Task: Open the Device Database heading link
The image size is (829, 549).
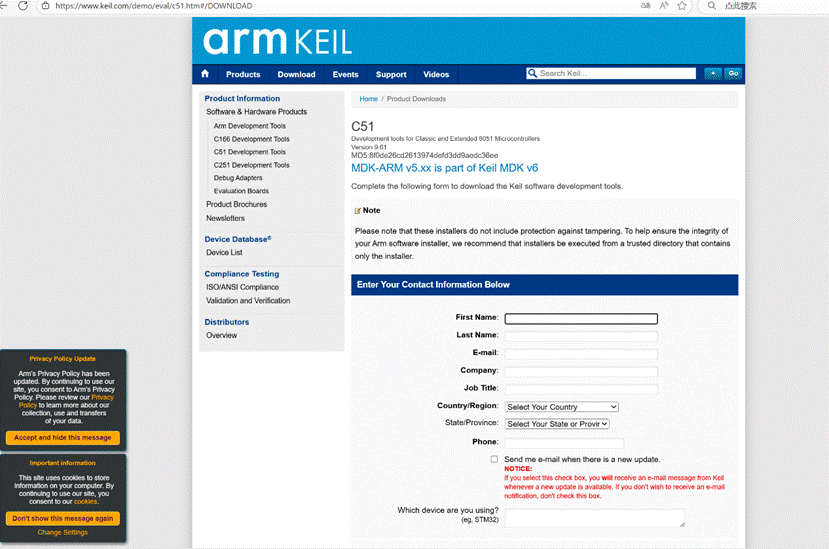Action: pos(237,239)
